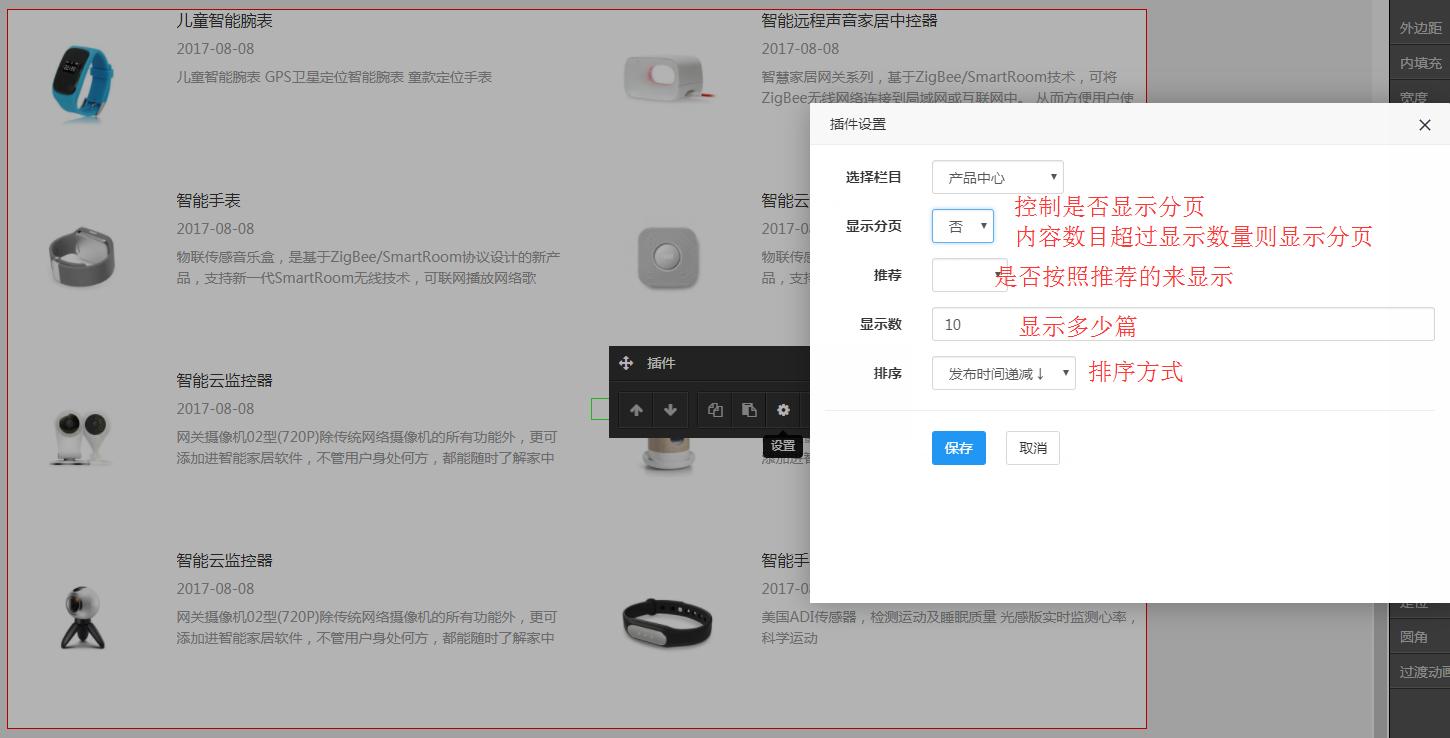Select the 外边距 item in right panel
The image size is (1450, 738).
click(x=1420, y=28)
